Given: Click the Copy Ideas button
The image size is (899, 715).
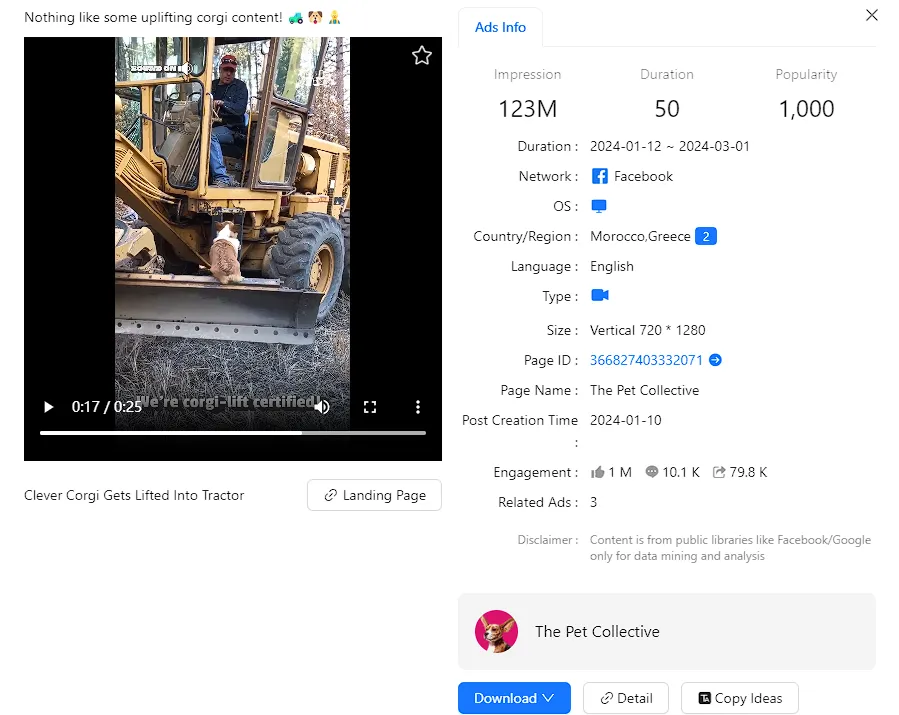Looking at the screenshot, I should 739,698.
